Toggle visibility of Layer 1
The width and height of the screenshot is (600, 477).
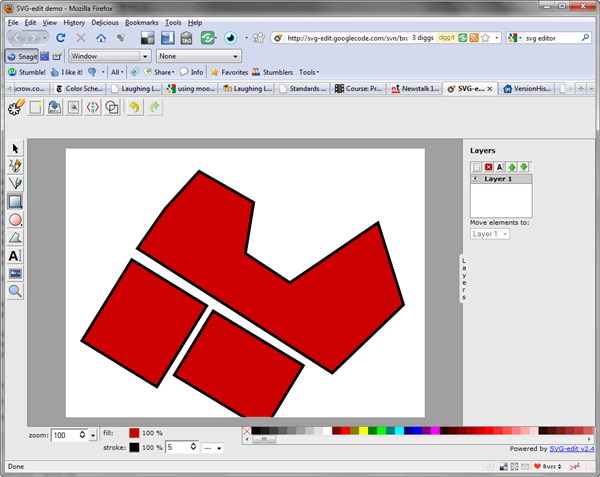477,179
